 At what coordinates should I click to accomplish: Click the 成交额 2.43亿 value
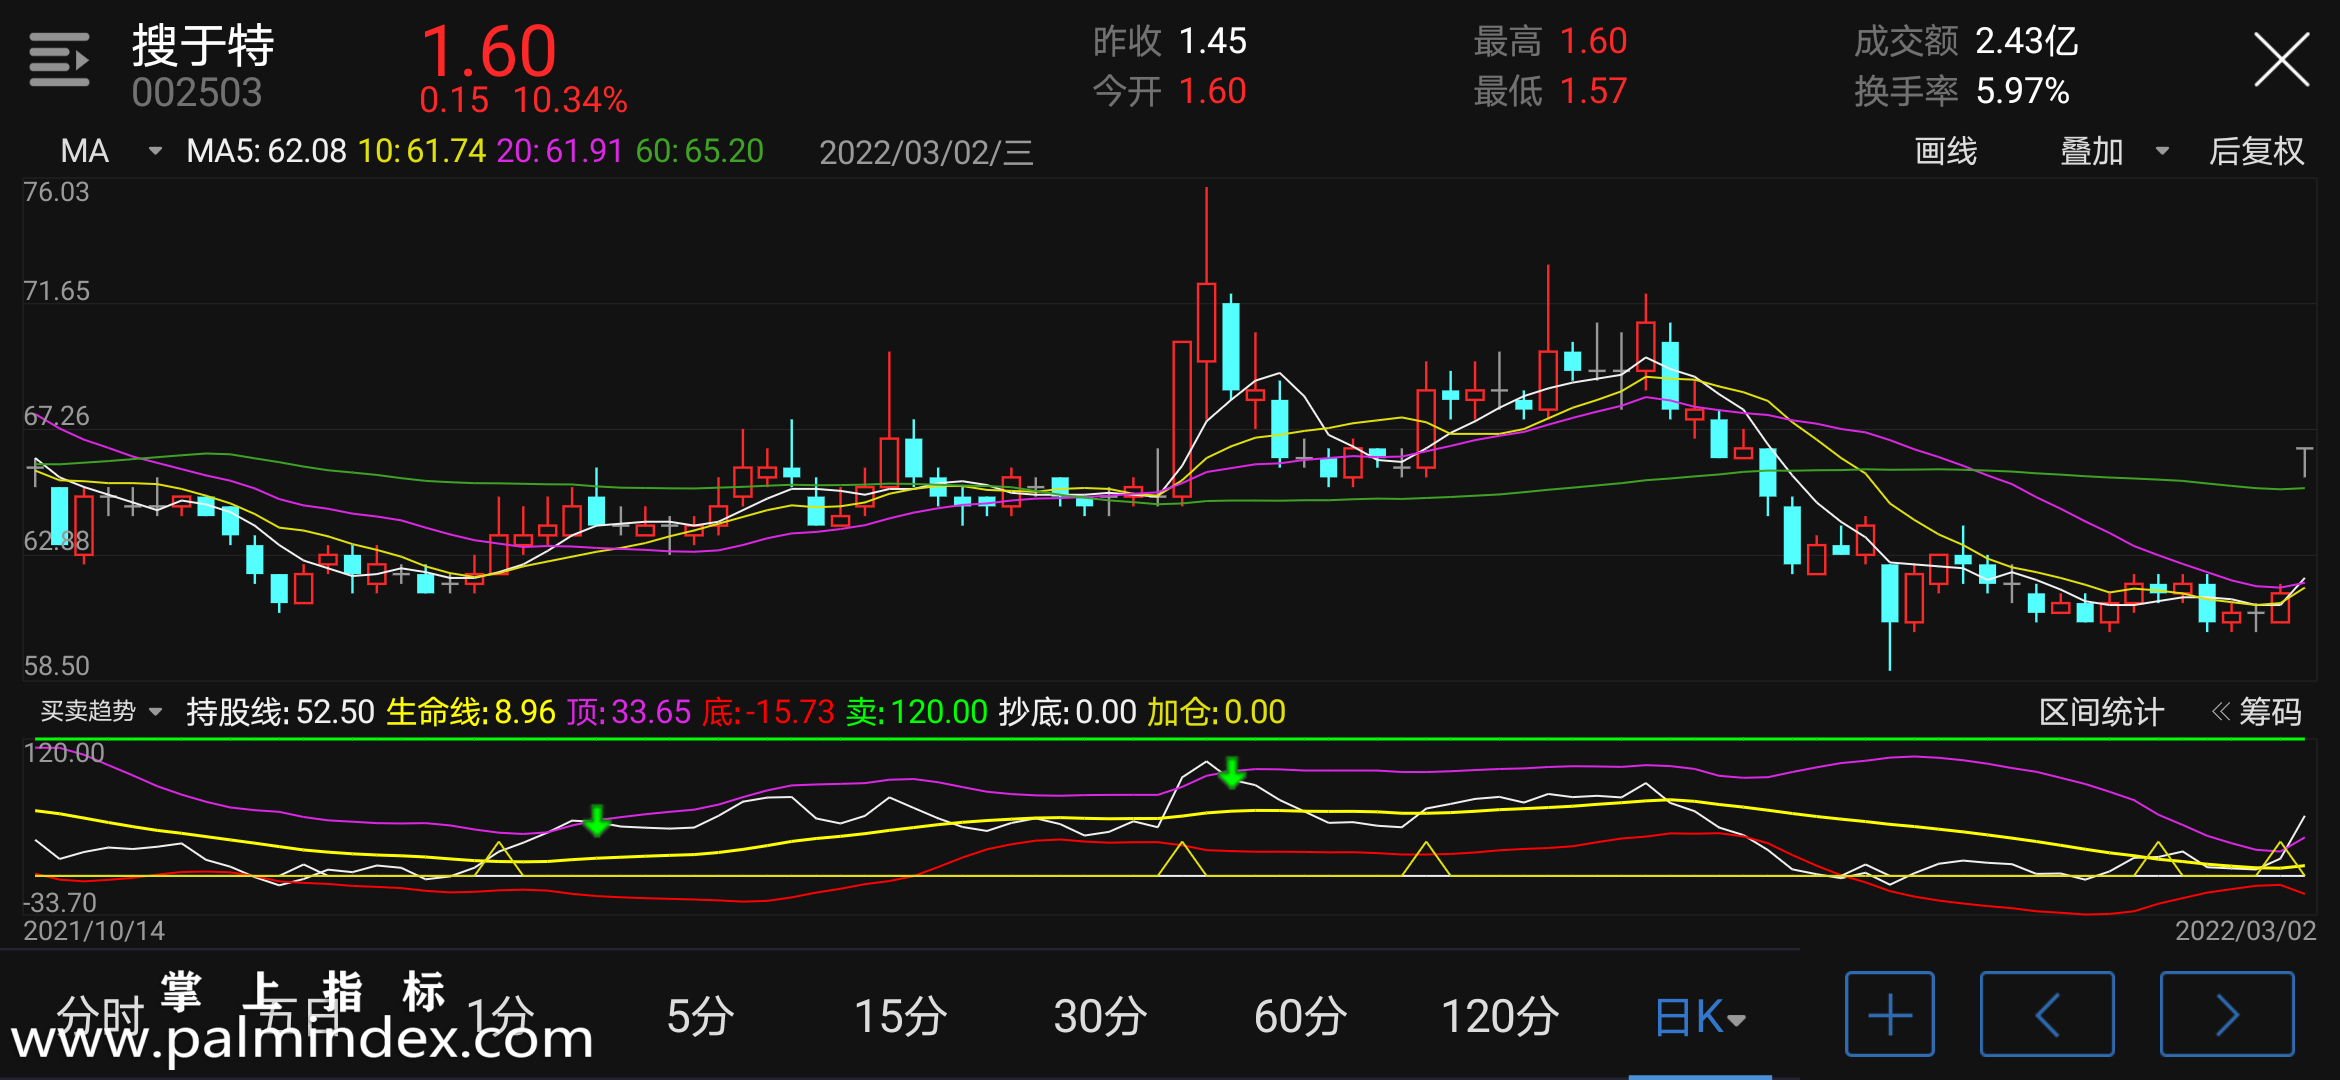coord(1966,41)
